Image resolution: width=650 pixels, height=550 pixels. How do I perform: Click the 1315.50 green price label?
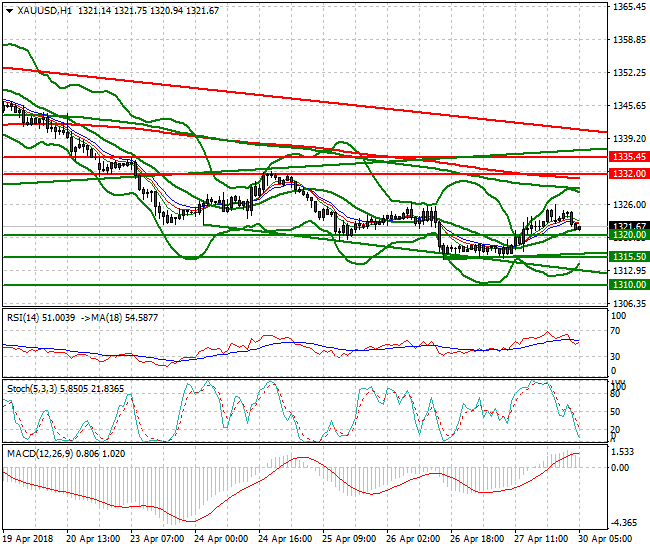629,257
